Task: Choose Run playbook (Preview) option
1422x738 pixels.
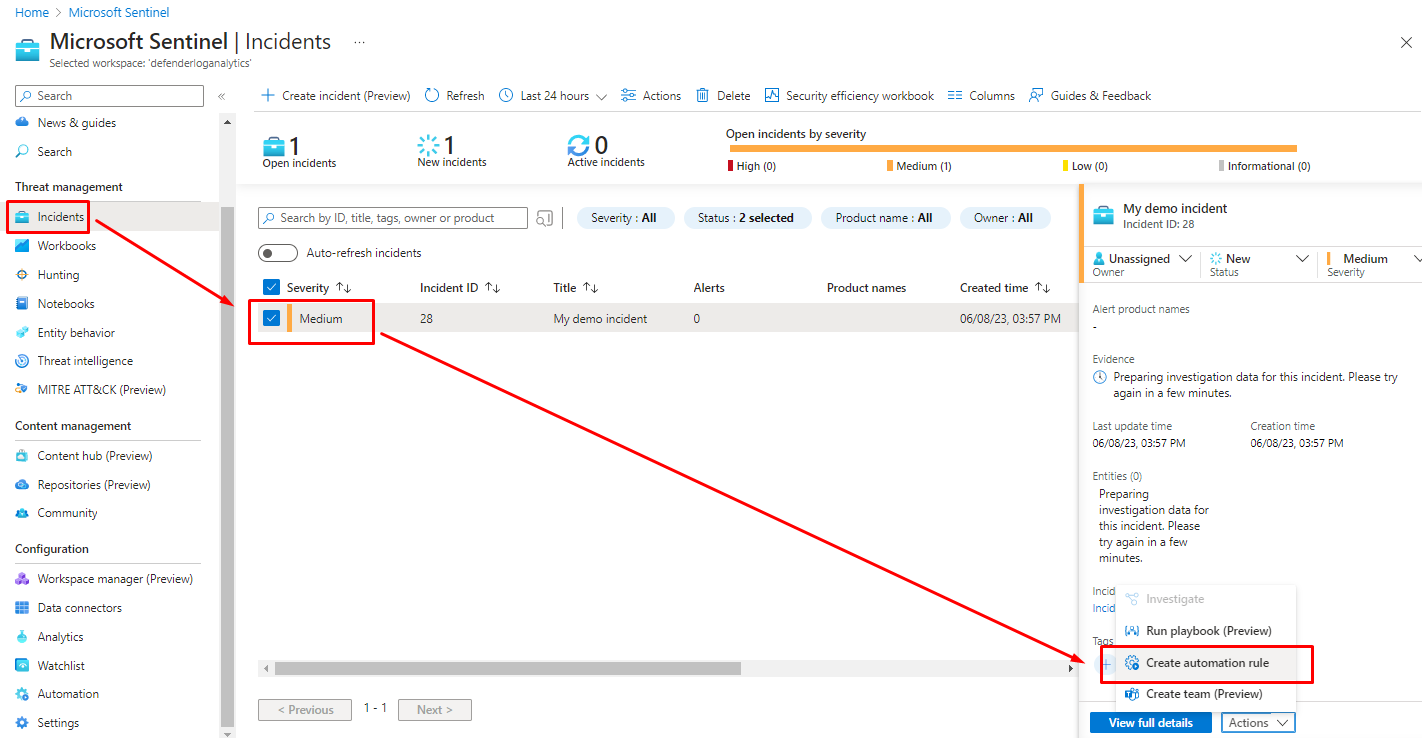Action: pyautogui.click(x=1208, y=631)
